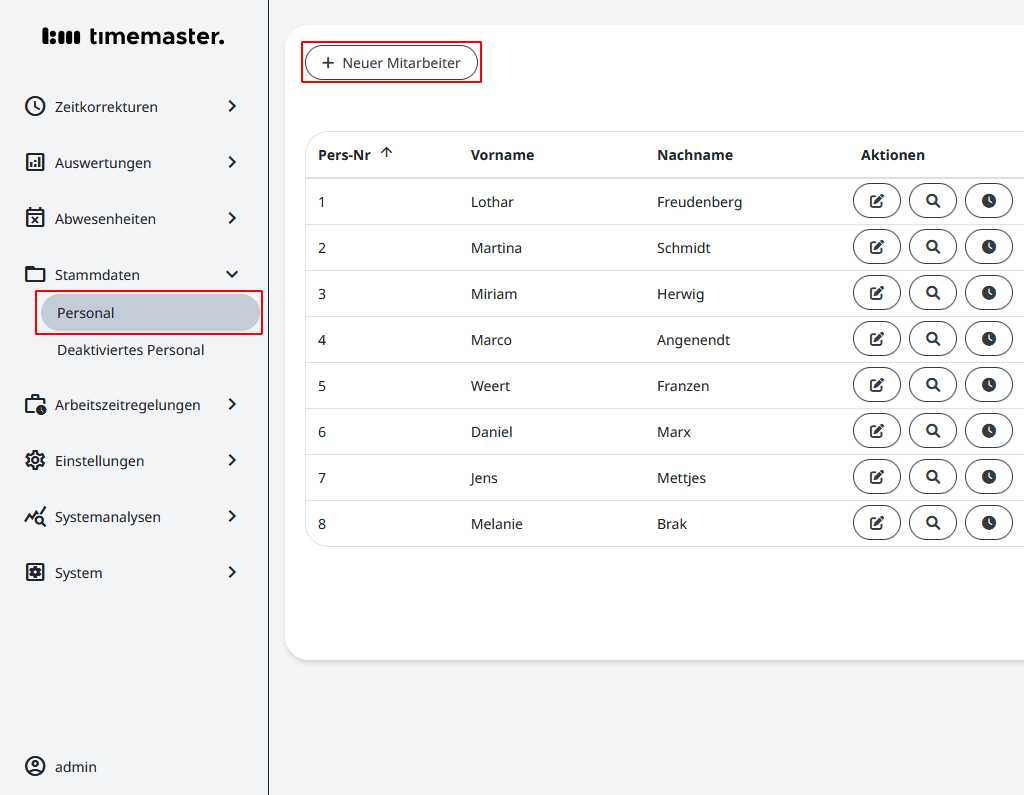The height and width of the screenshot is (795, 1024).
Task: View details of Weert Franzen via magnifier
Action: coord(932,385)
